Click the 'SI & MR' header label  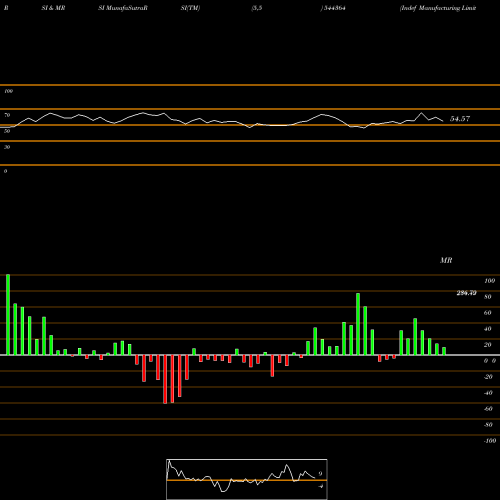coord(53,8)
